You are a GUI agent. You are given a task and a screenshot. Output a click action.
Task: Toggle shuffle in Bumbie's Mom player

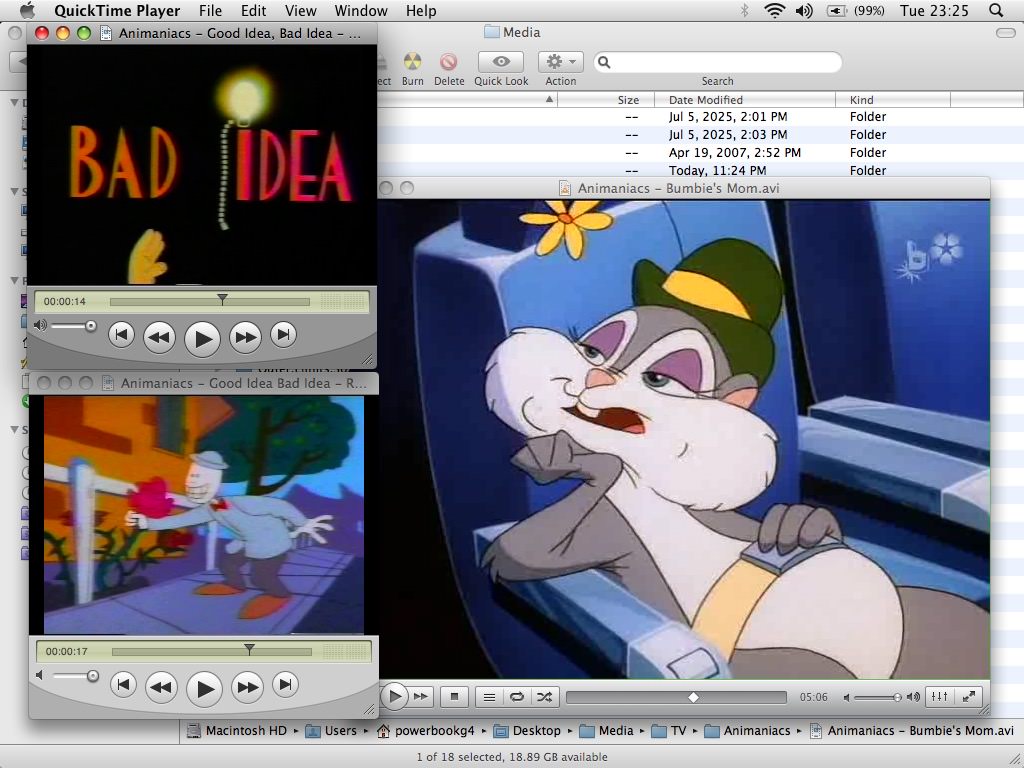pyautogui.click(x=544, y=697)
